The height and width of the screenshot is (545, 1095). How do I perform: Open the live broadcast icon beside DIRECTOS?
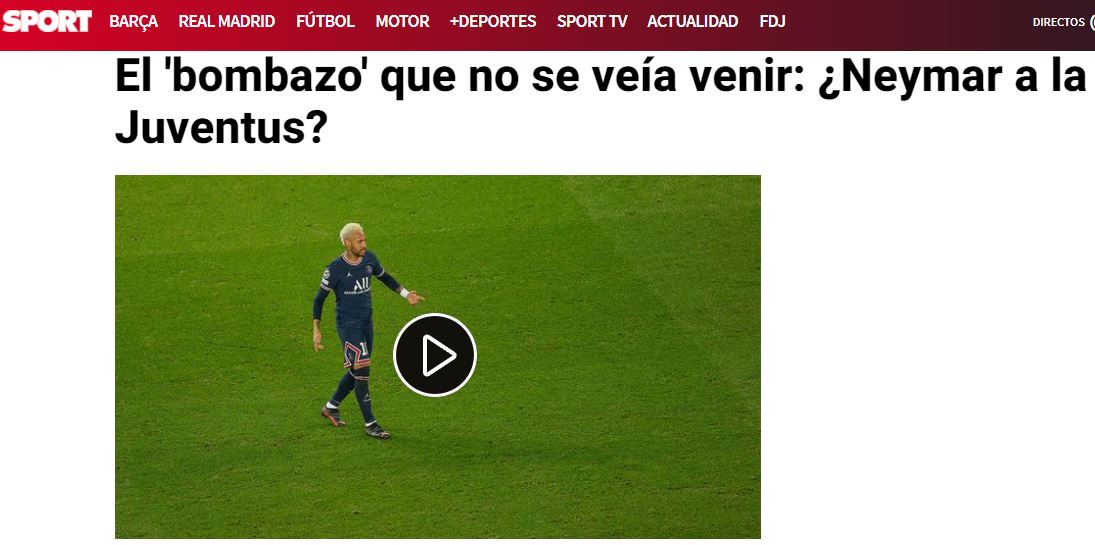tap(1092, 22)
